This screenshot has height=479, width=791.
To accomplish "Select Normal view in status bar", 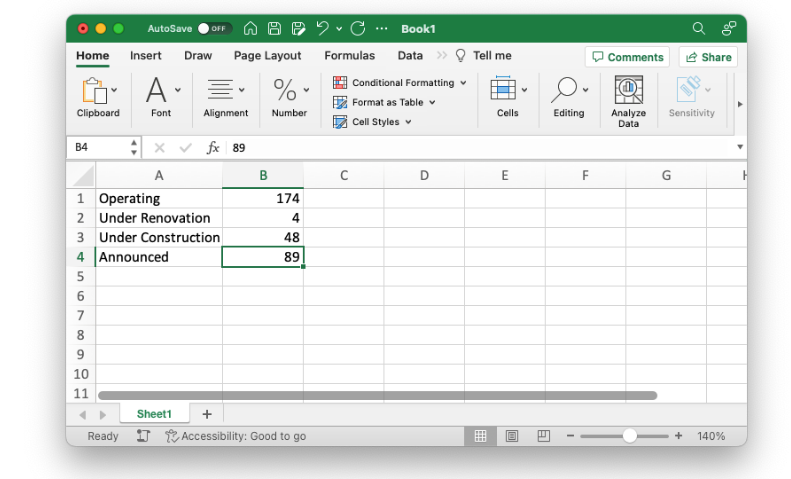I will (x=480, y=436).
